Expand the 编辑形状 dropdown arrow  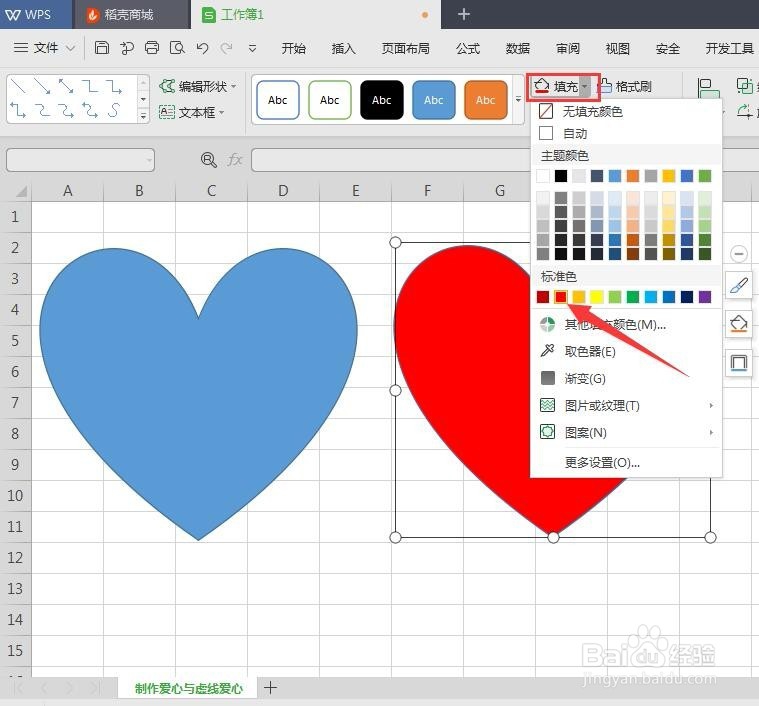click(234, 87)
